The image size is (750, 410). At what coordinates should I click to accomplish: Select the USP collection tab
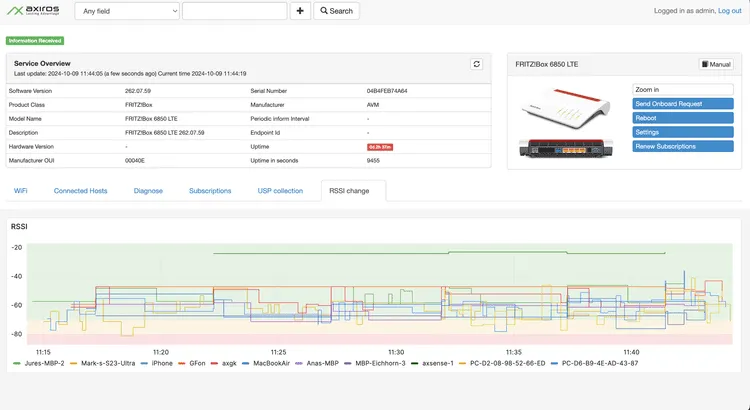[x=280, y=190]
